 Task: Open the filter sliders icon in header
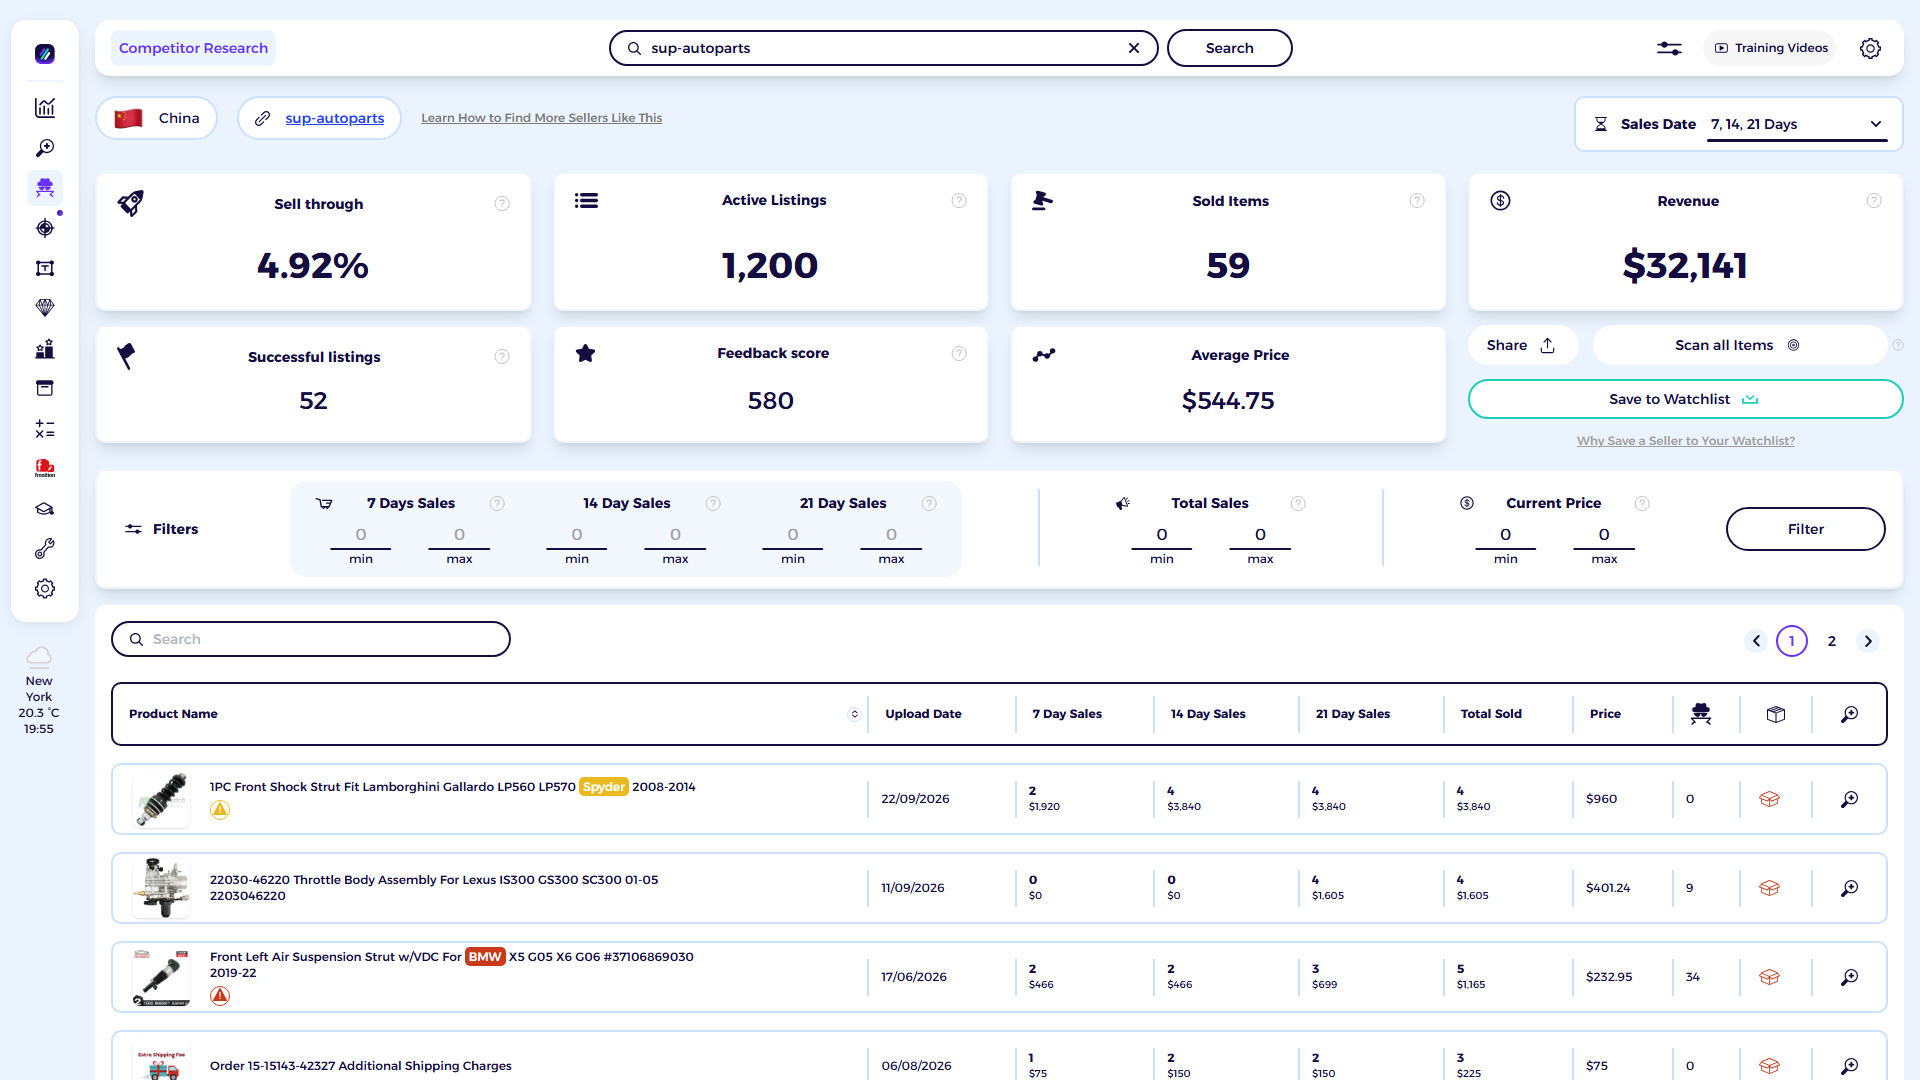[1669, 48]
